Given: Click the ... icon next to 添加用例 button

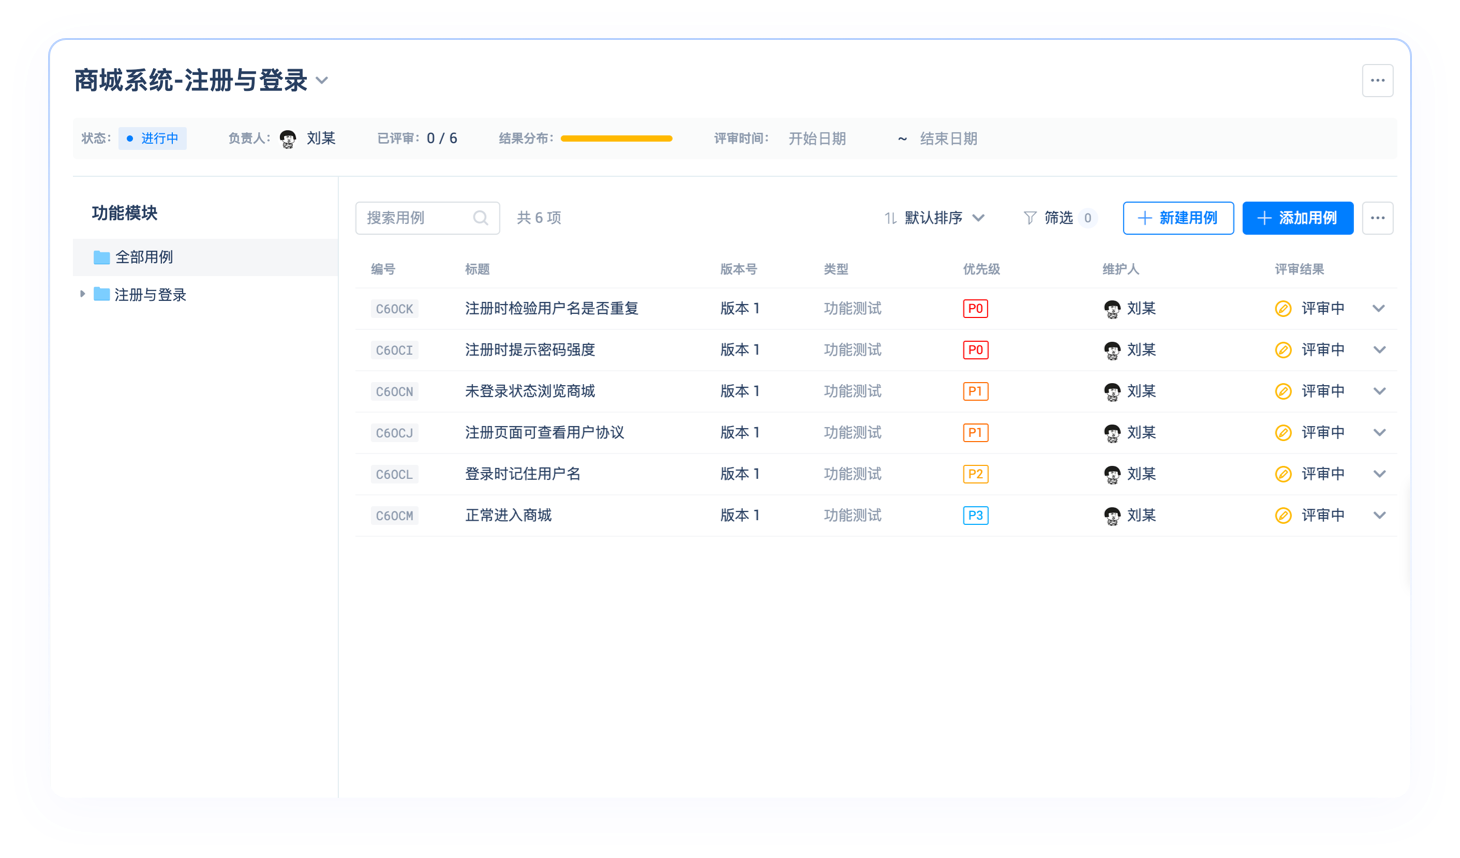Looking at the screenshot, I should (x=1377, y=217).
